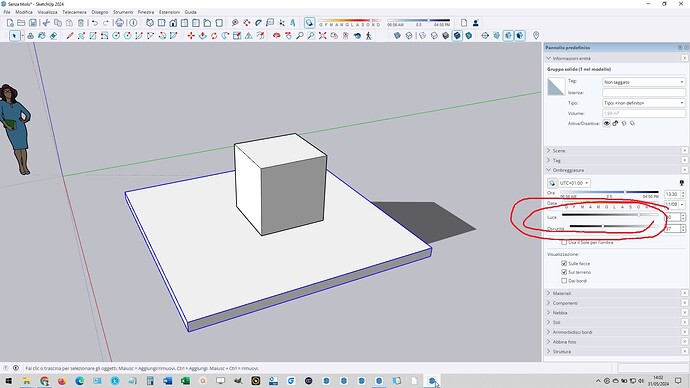Select the Walk tool icon

(x=369, y=36)
